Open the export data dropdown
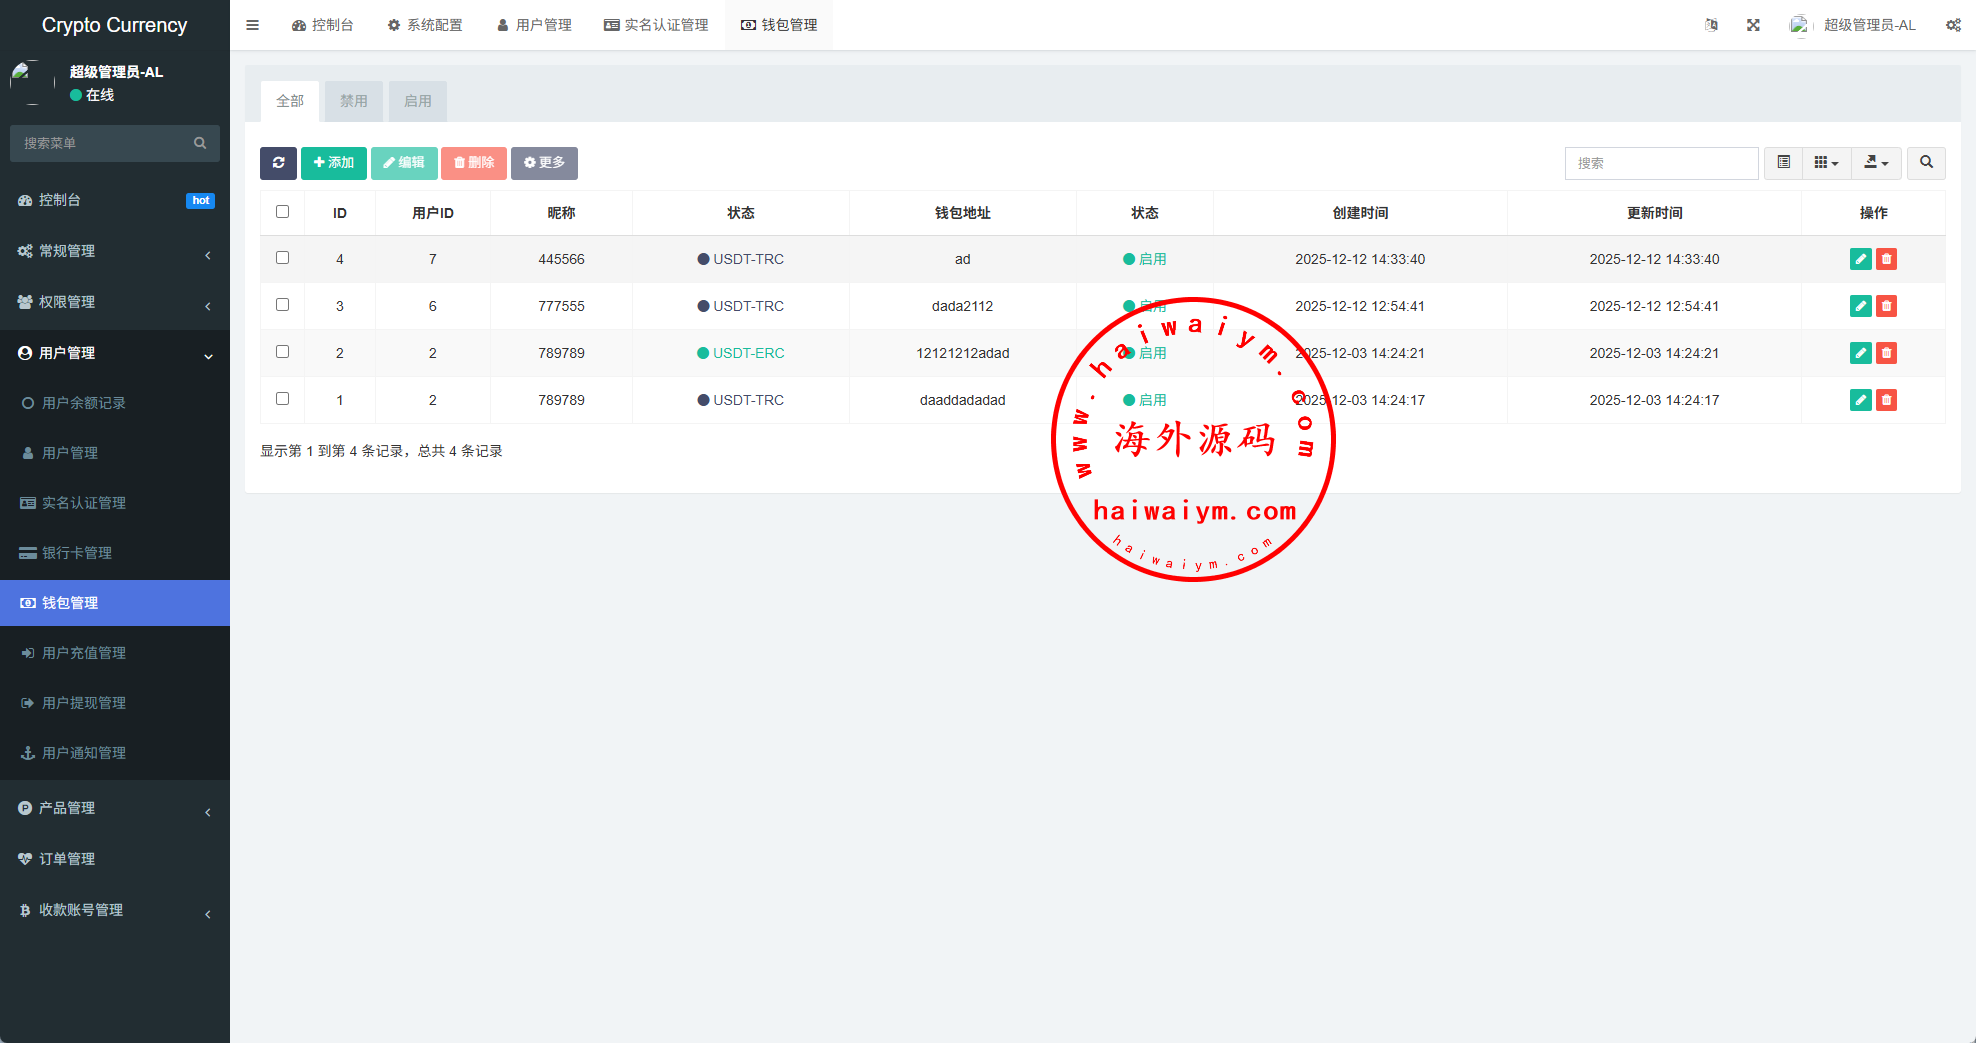 click(x=1876, y=163)
